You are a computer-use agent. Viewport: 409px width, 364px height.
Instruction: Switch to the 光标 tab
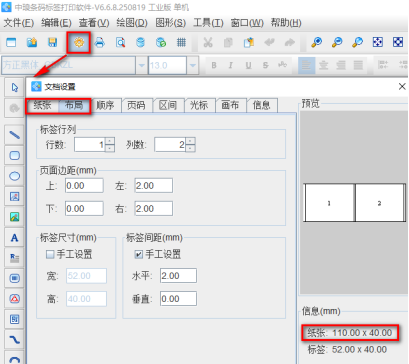(x=199, y=106)
